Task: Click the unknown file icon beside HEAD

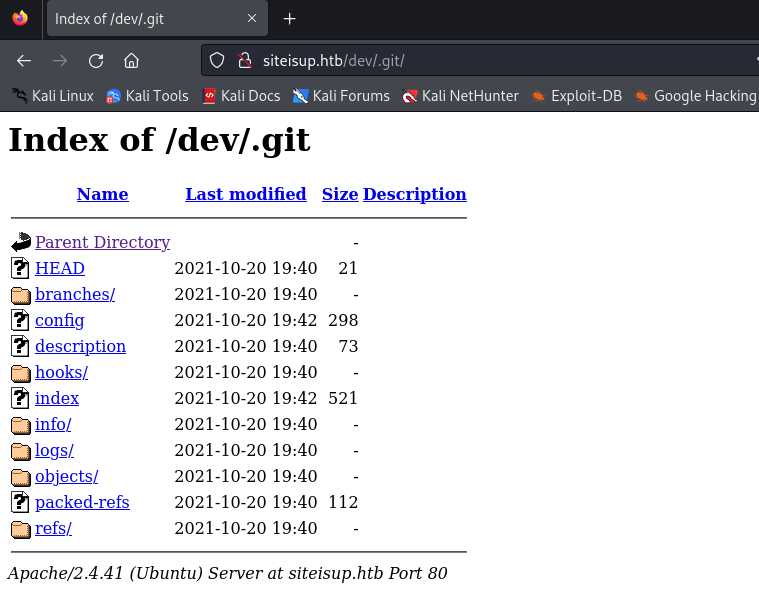Action: pyautogui.click(x=21, y=268)
